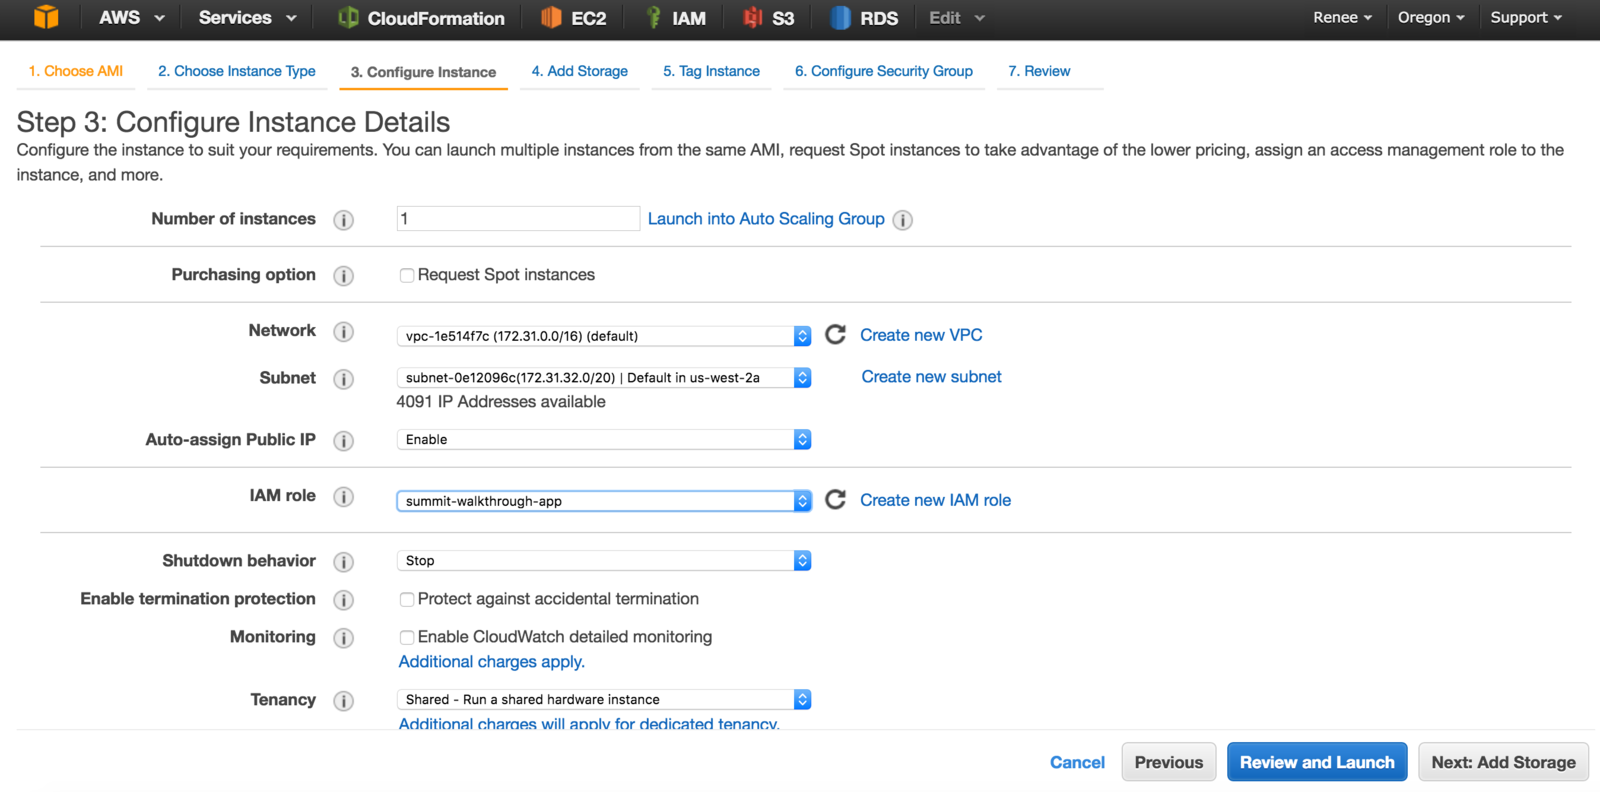
Task: Refresh the Network VPC list
Action: click(x=836, y=334)
